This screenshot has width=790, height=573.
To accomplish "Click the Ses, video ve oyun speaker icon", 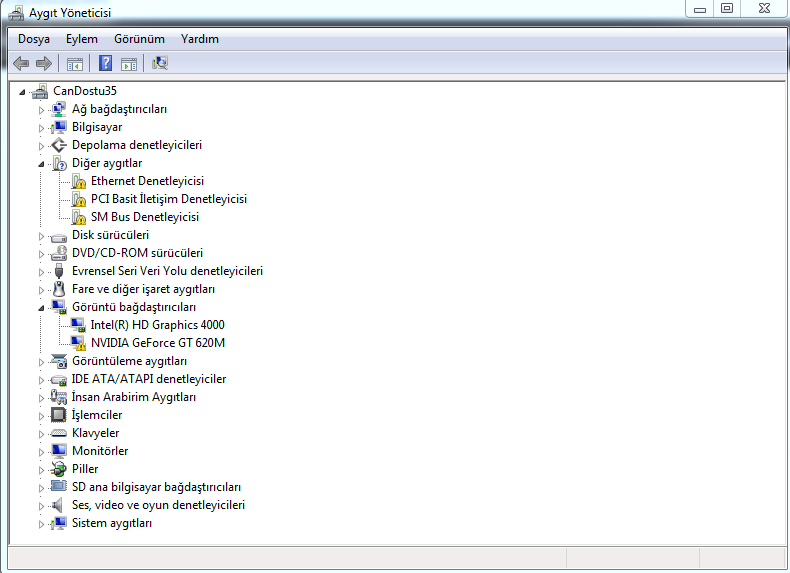I will tap(58, 505).
